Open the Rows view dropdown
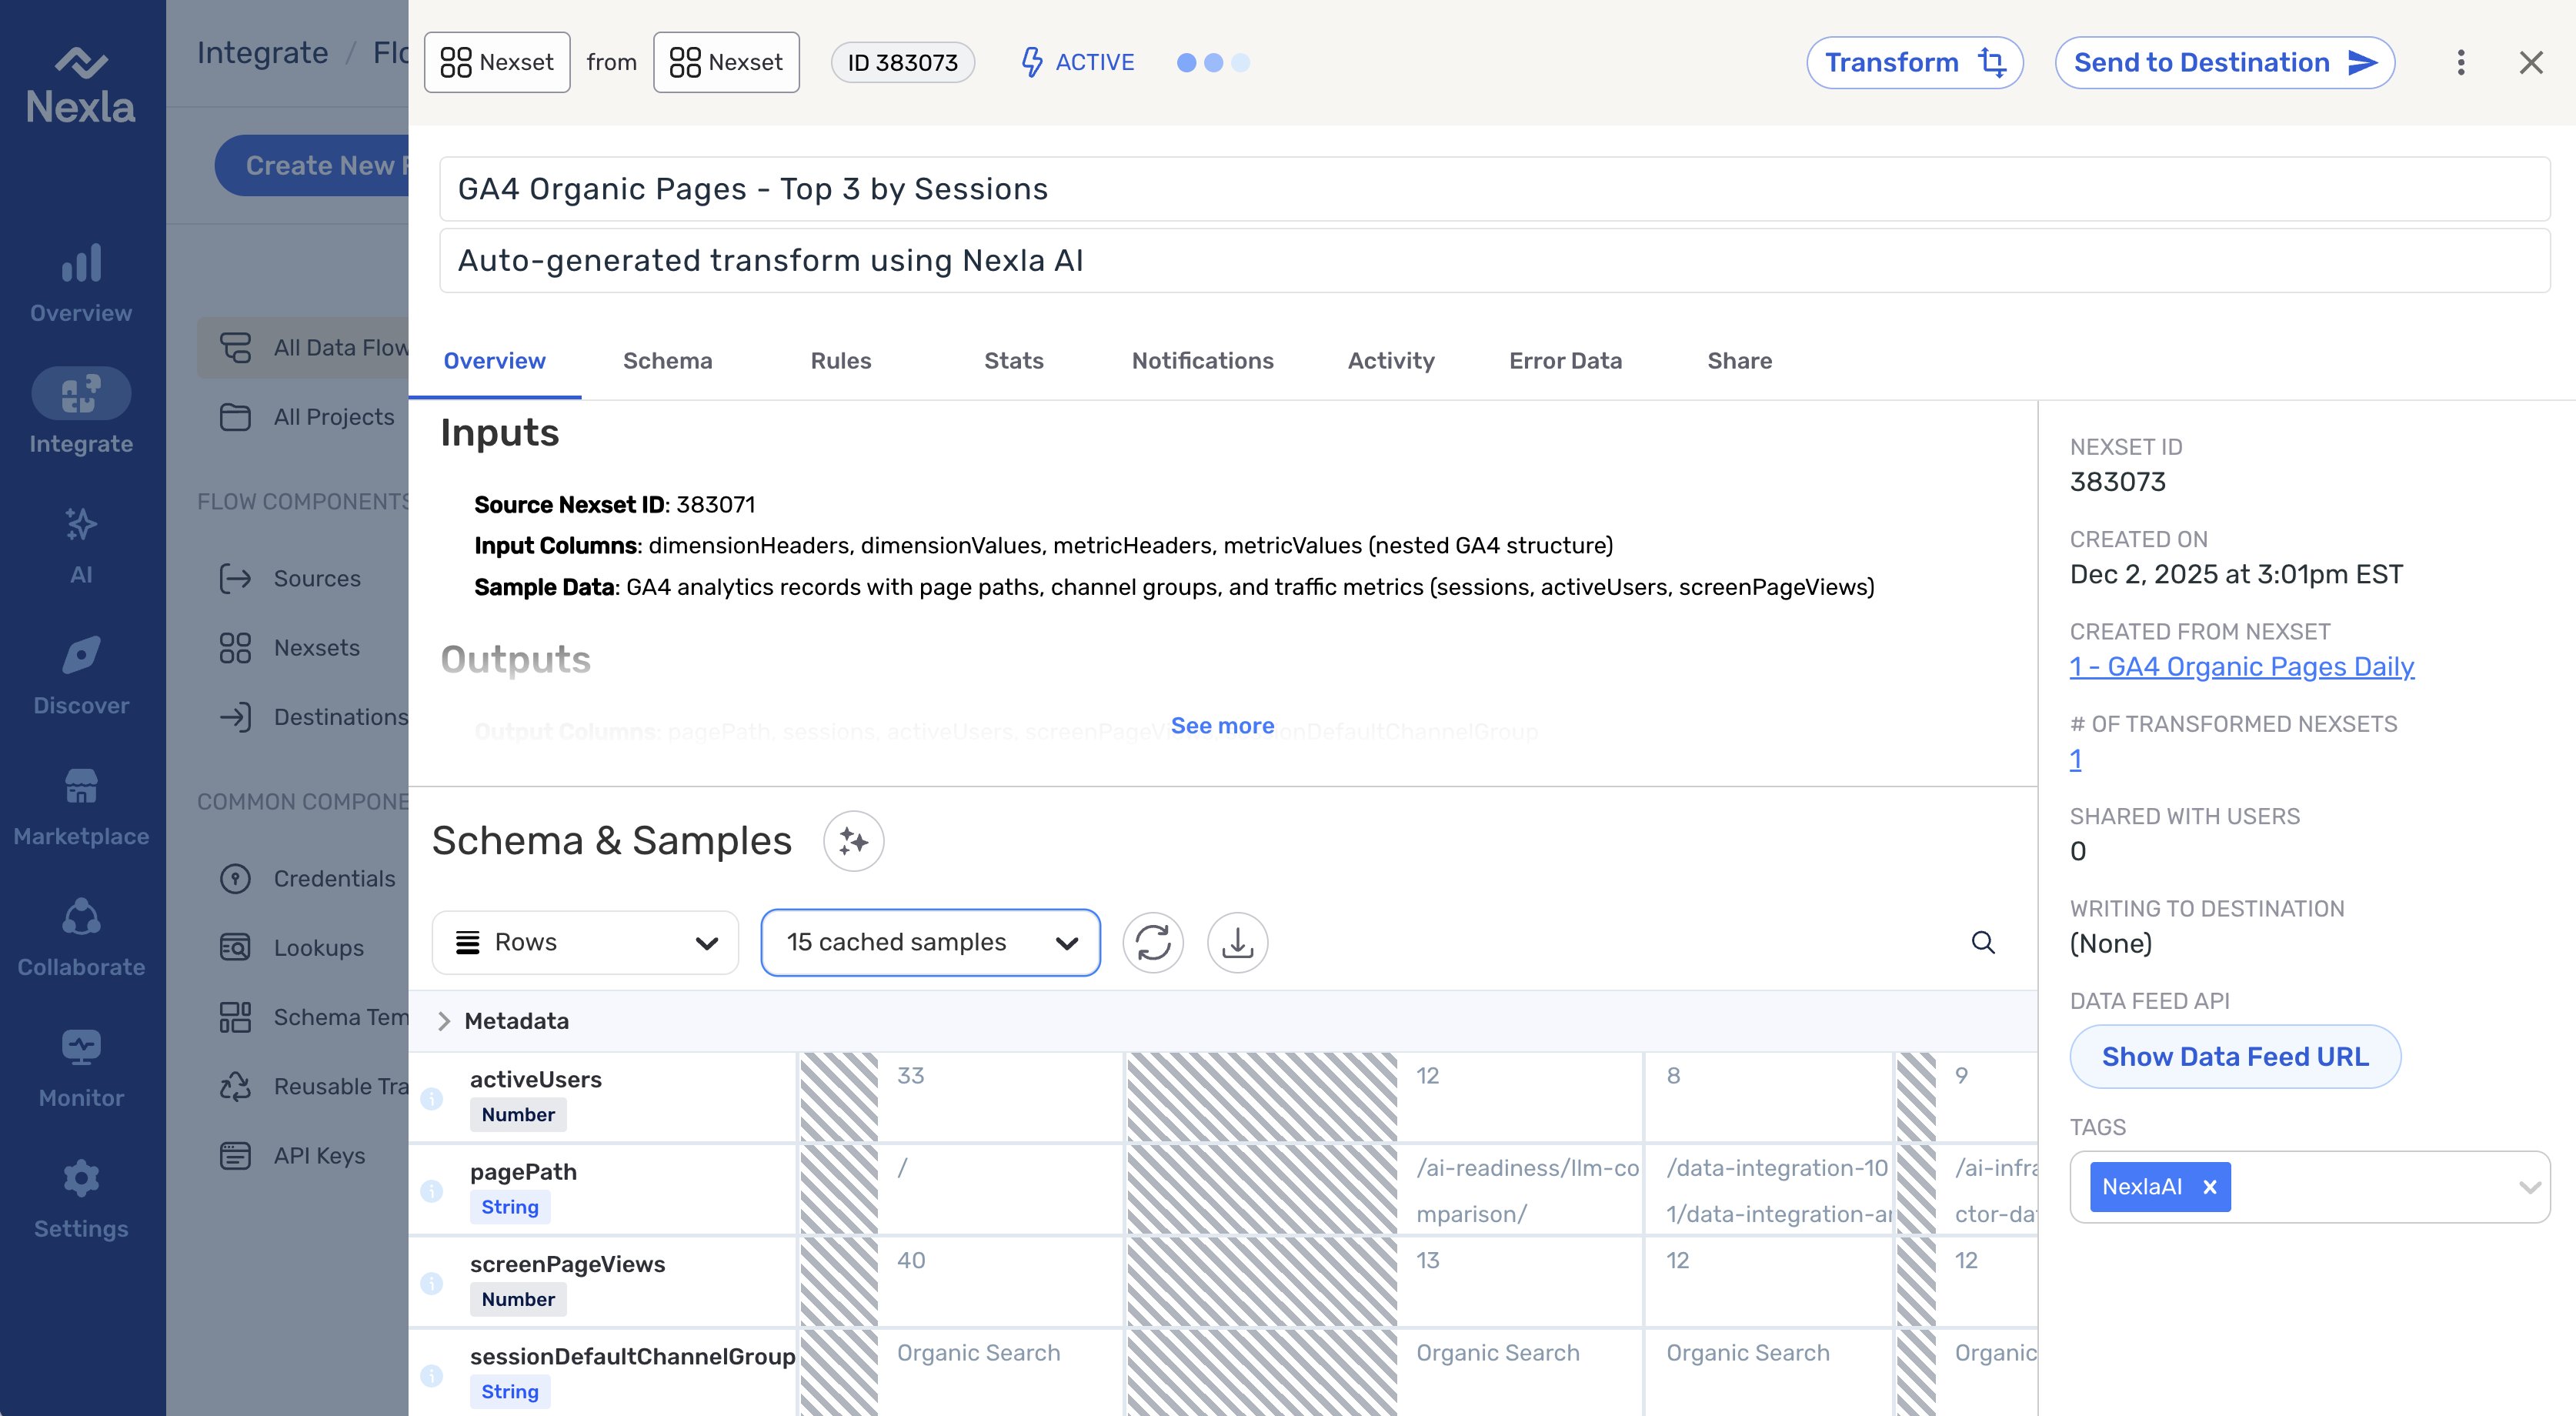This screenshot has width=2576, height=1416. [585, 942]
